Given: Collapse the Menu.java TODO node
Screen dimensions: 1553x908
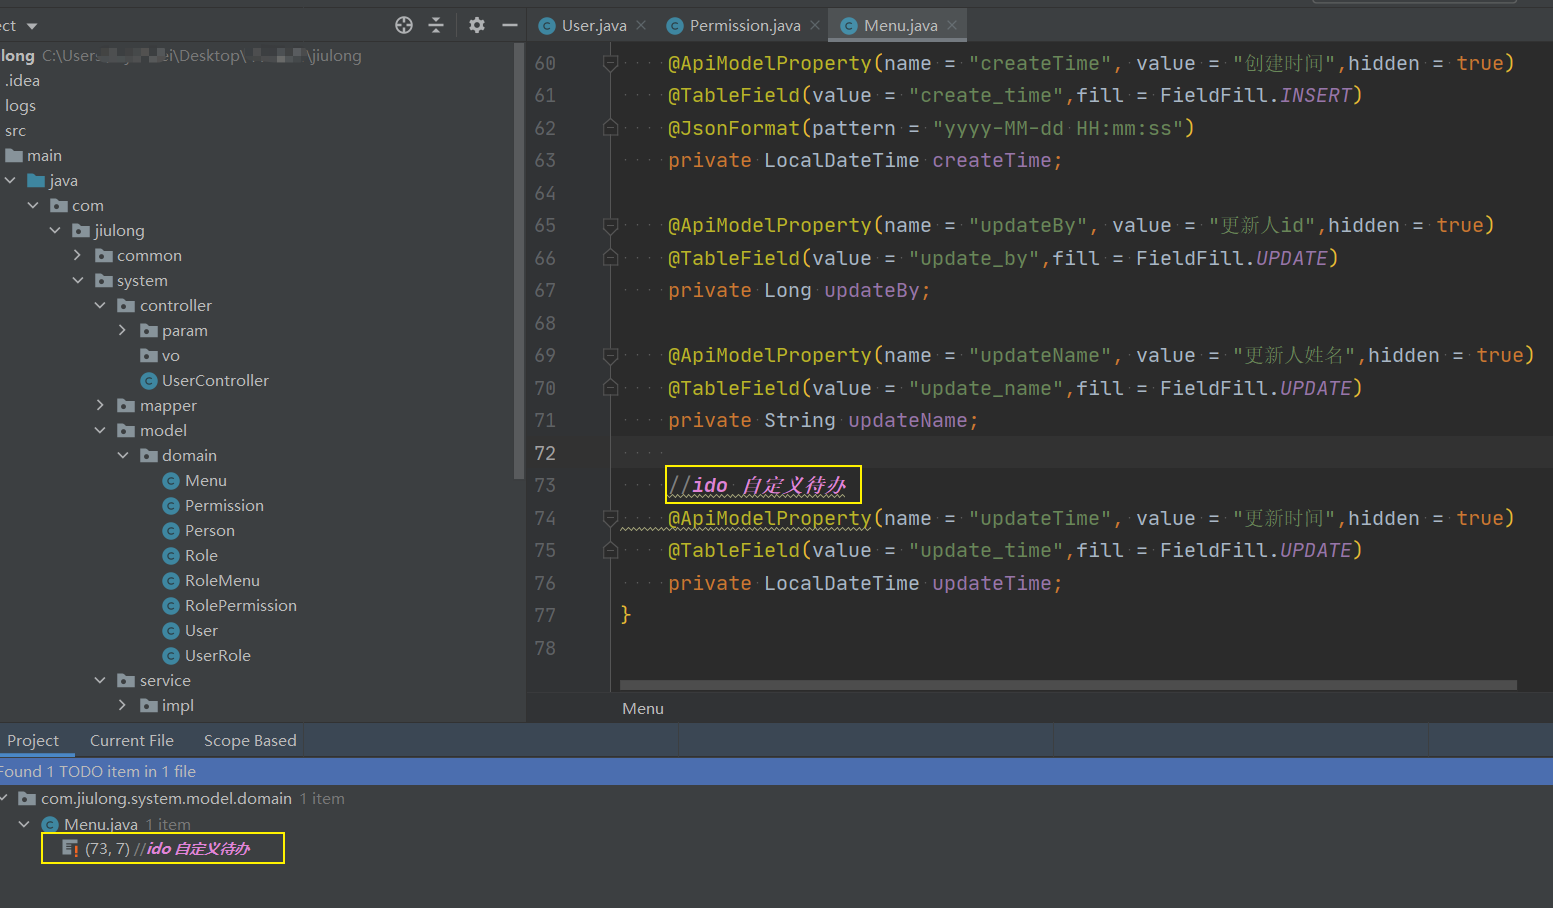Looking at the screenshot, I should pos(25,824).
